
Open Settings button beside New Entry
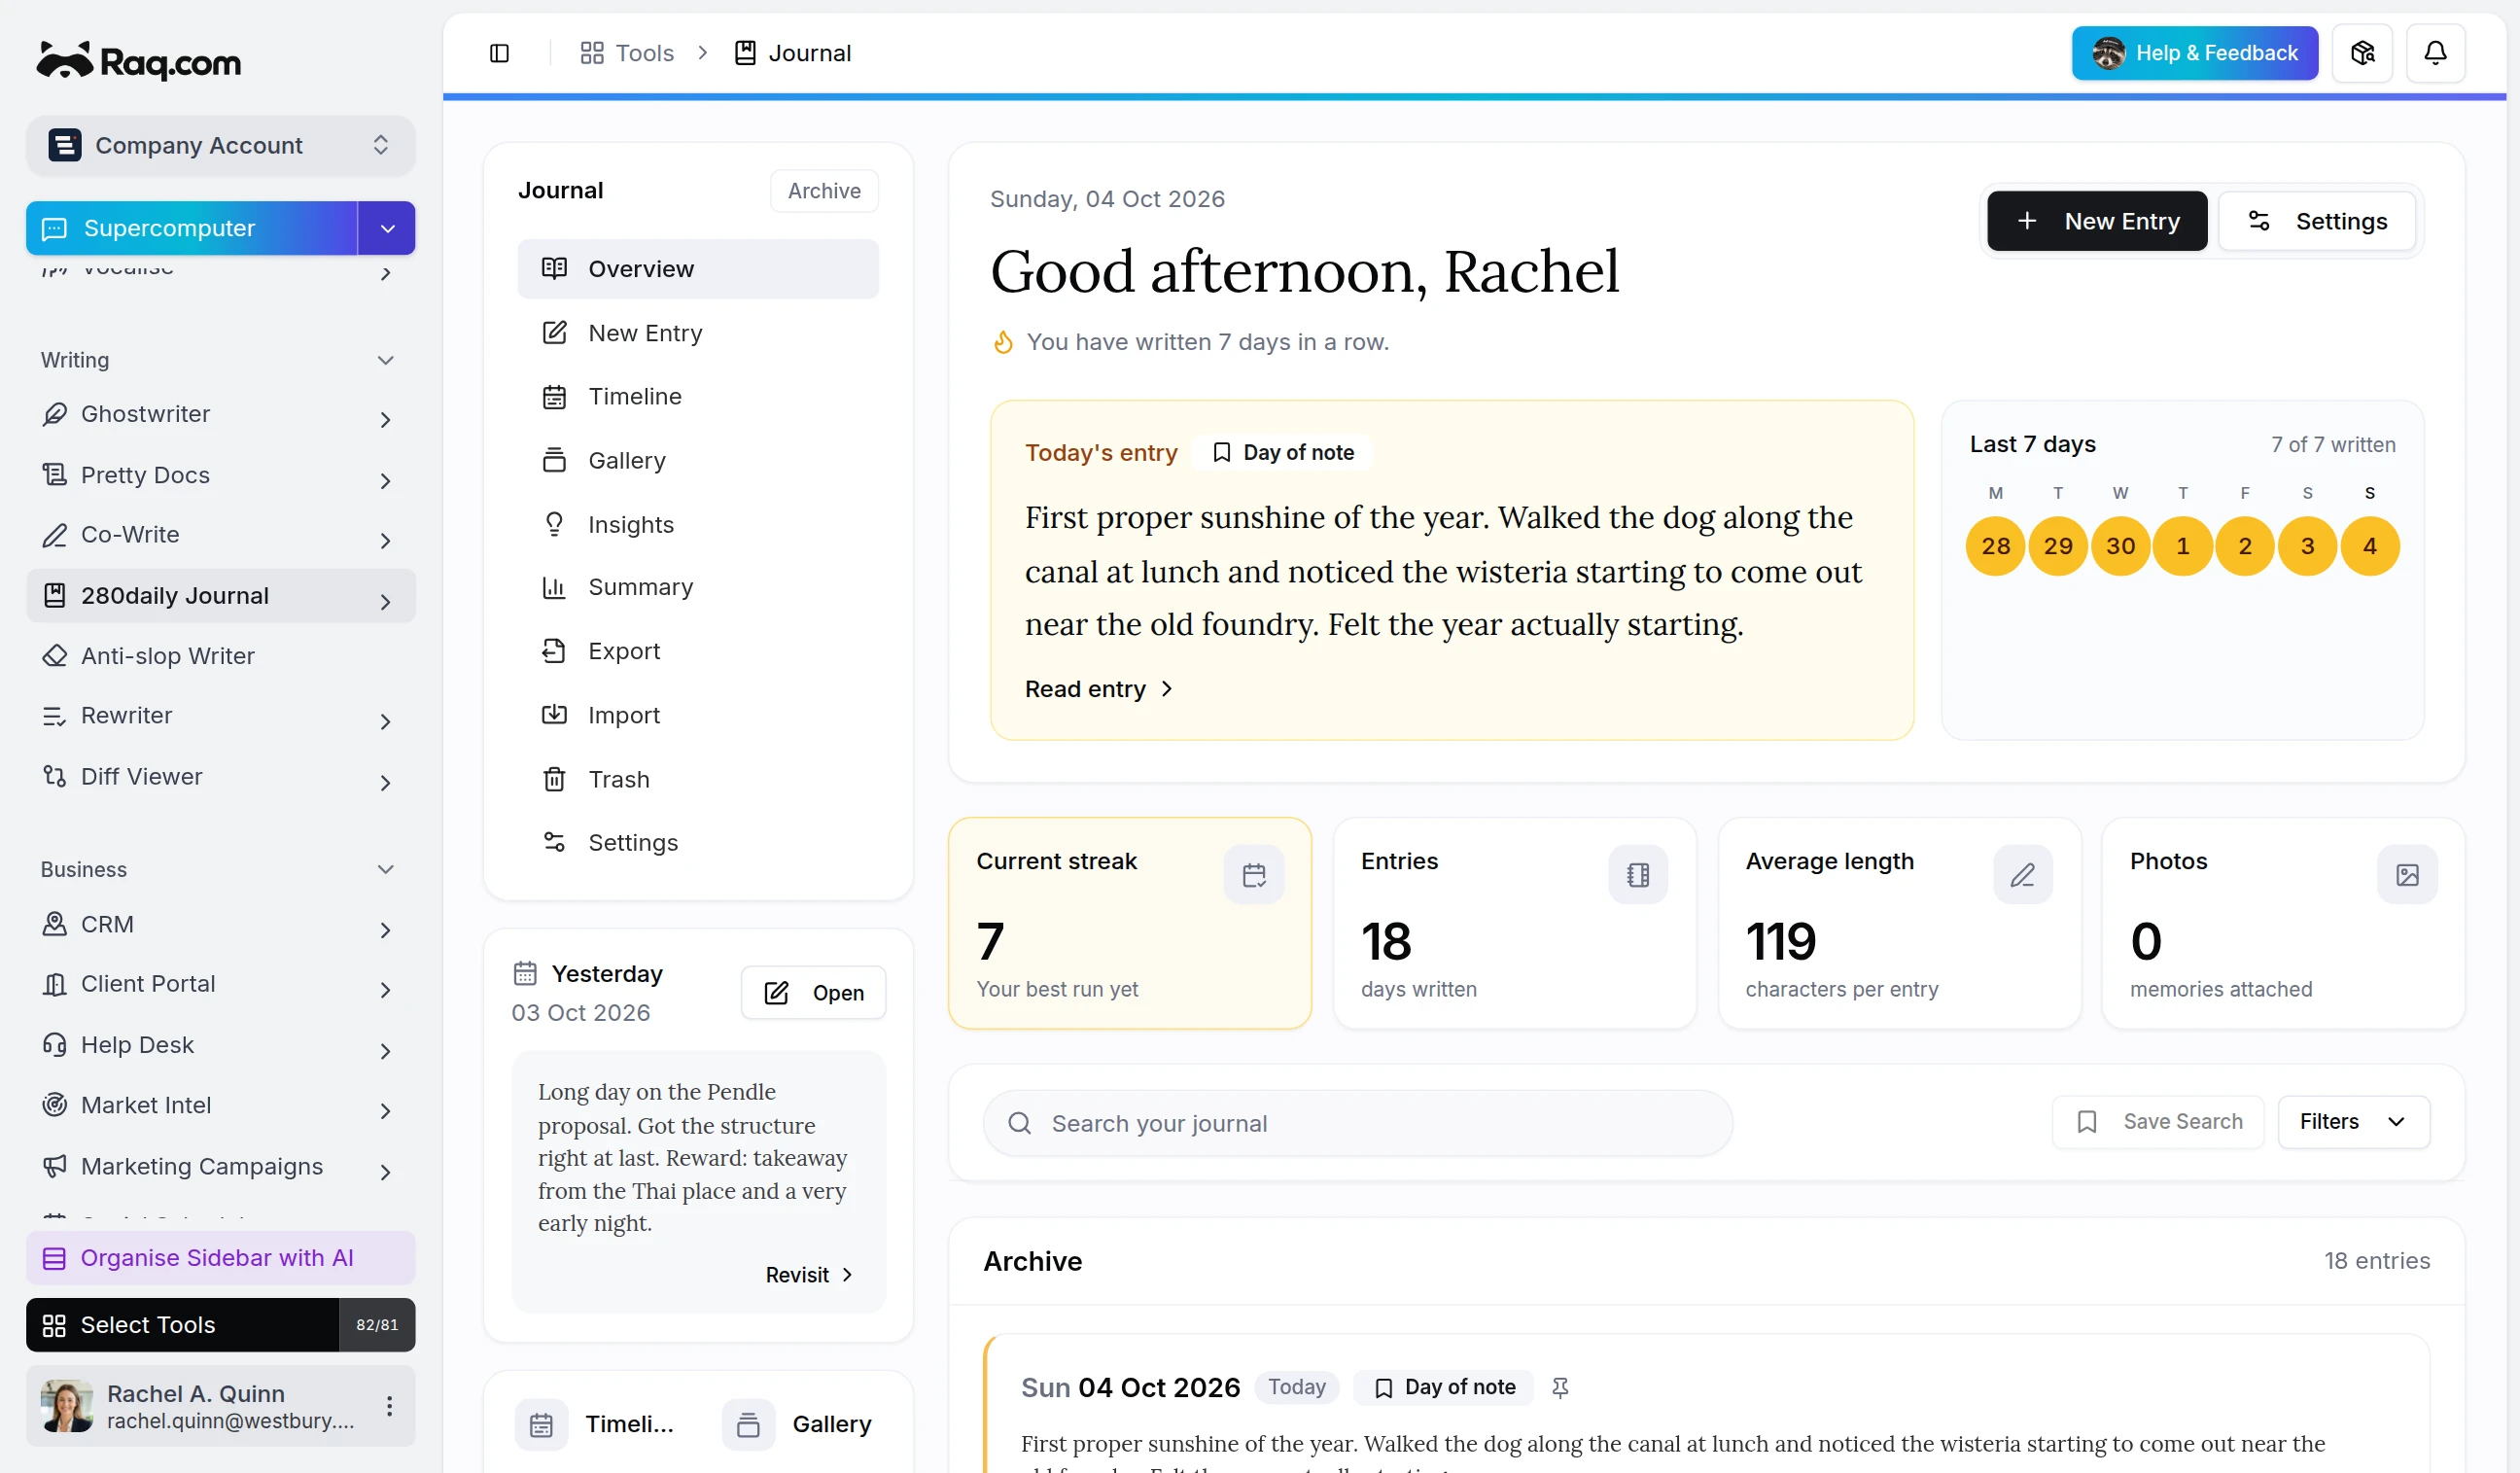[2316, 221]
